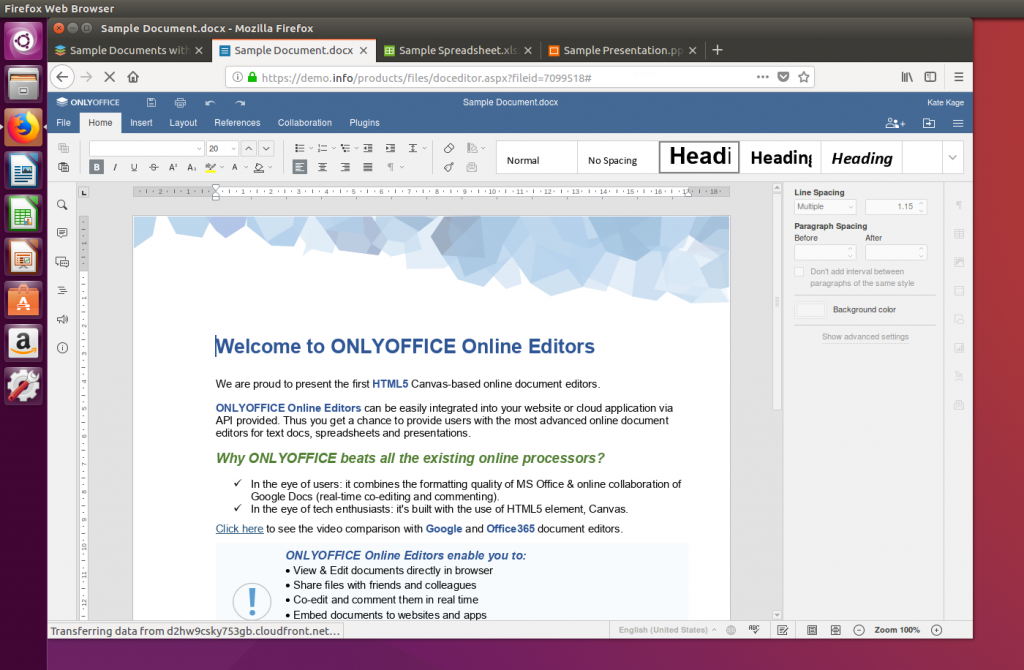The width and height of the screenshot is (1024, 670).
Task: Insert a numbered list
Action: pos(322,148)
